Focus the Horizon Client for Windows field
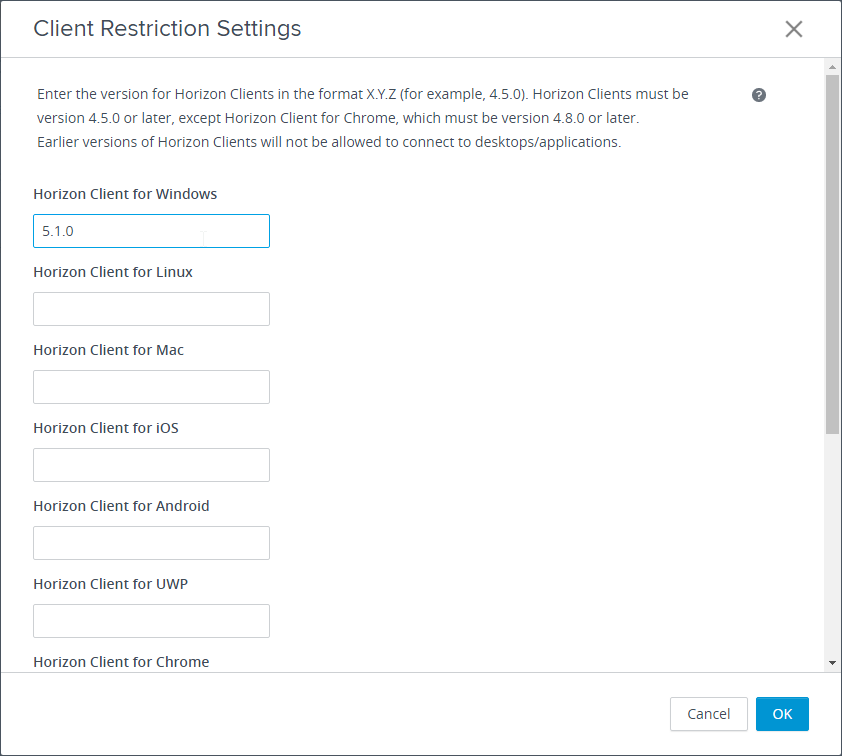Viewport: 842px width, 756px height. [x=151, y=231]
